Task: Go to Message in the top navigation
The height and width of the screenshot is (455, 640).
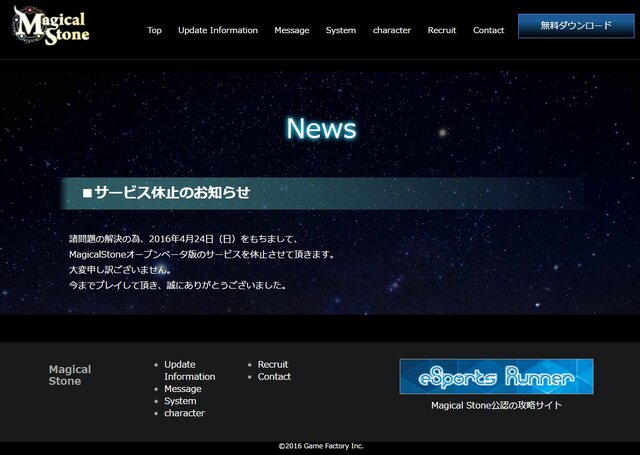Action: pyautogui.click(x=291, y=30)
